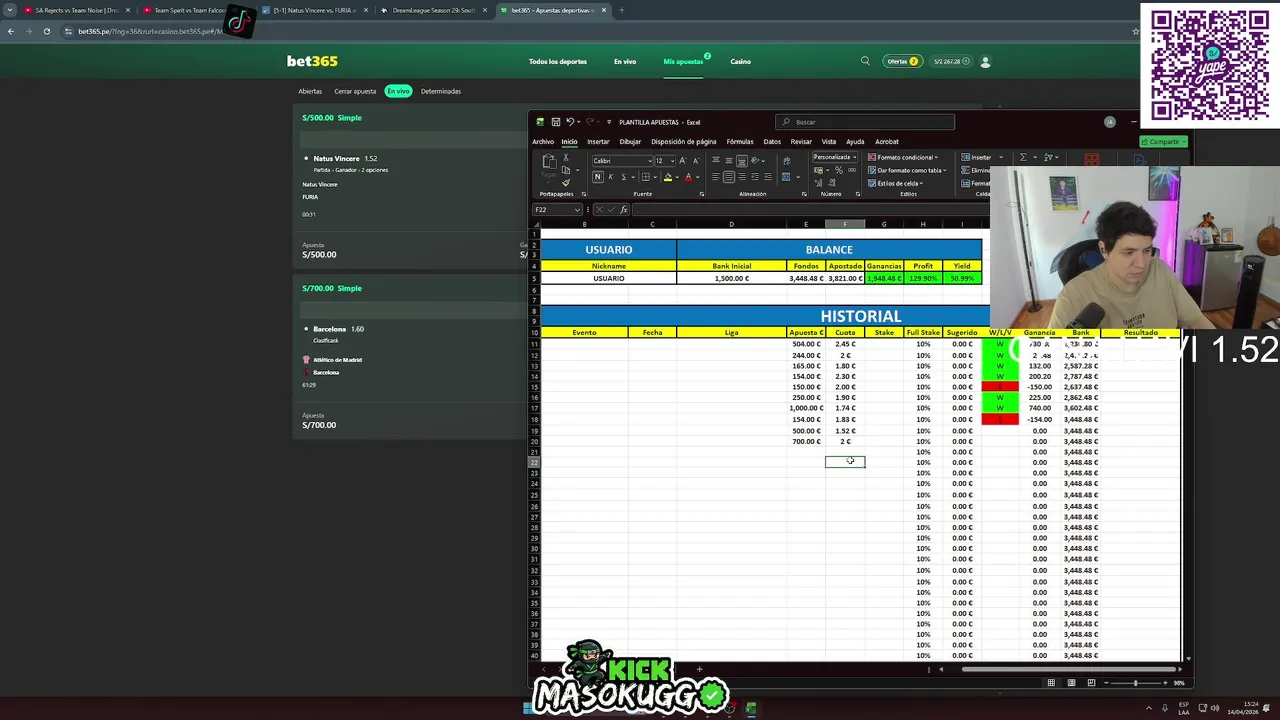Switch to the Datos ribbon tab
The height and width of the screenshot is (720, 1280).
tap(772, 141)
